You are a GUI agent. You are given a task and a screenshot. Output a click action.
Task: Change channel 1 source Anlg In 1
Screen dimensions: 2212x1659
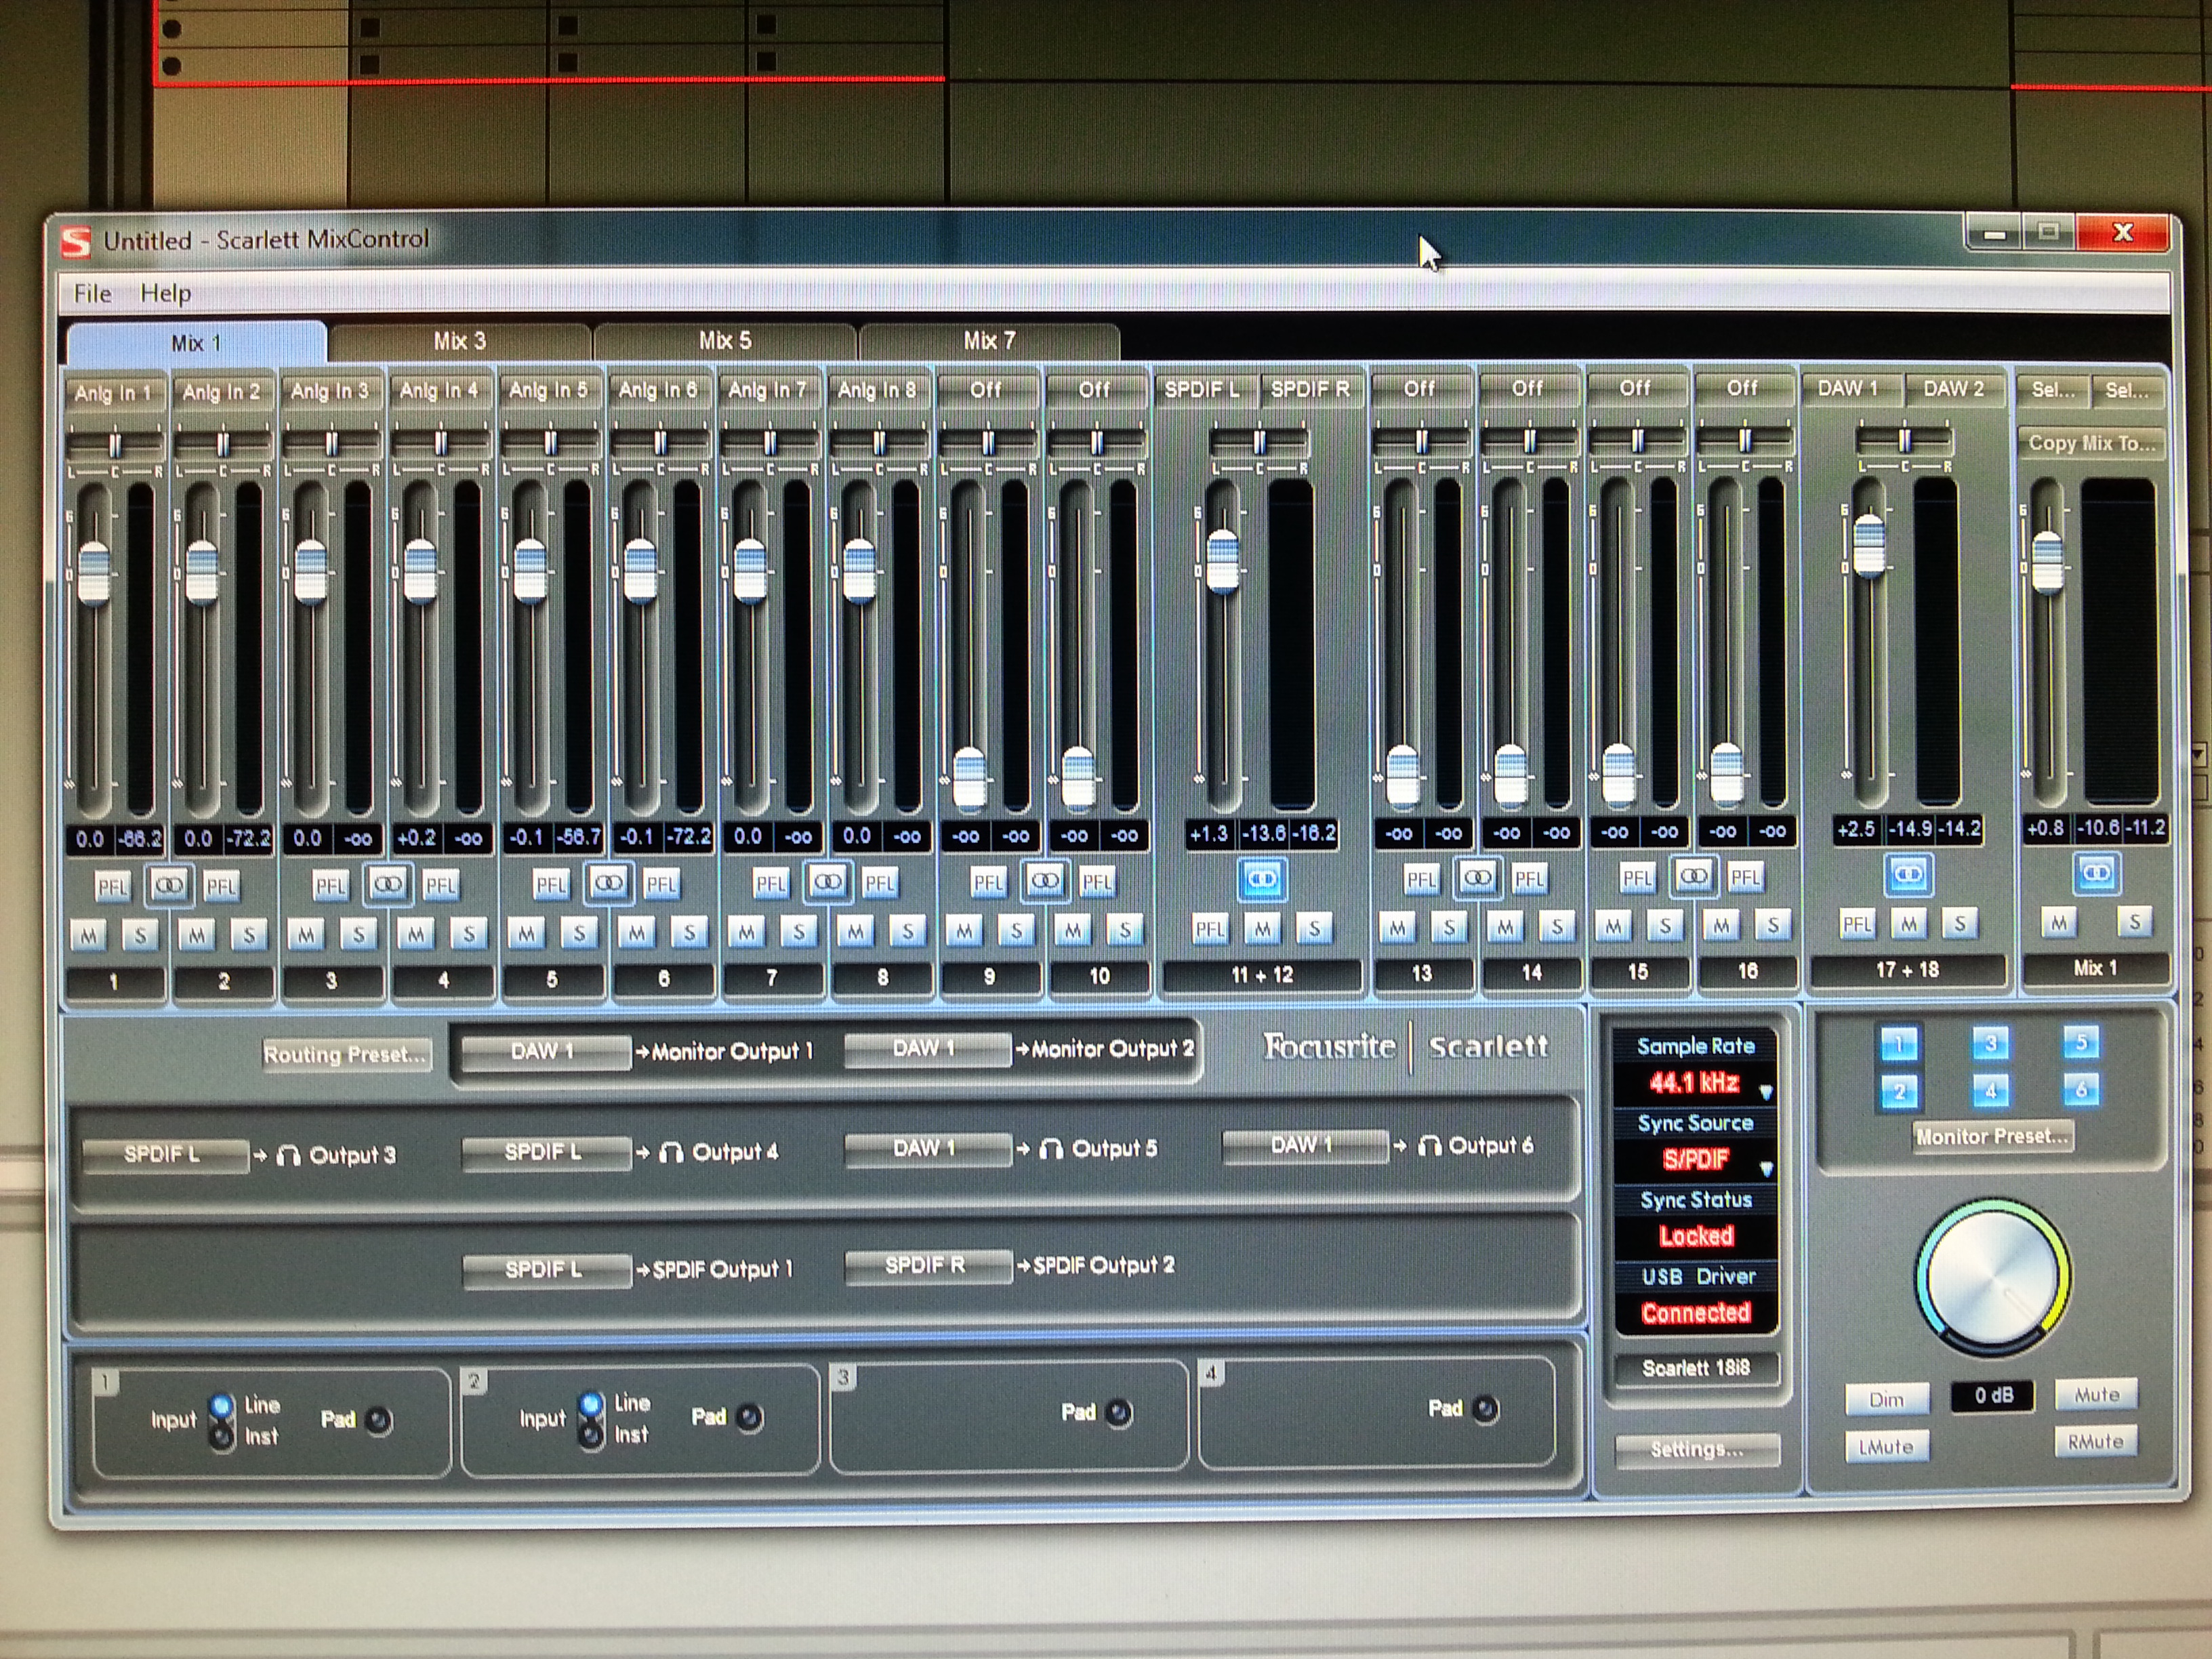pyautogui.click(x=113, y=393)
